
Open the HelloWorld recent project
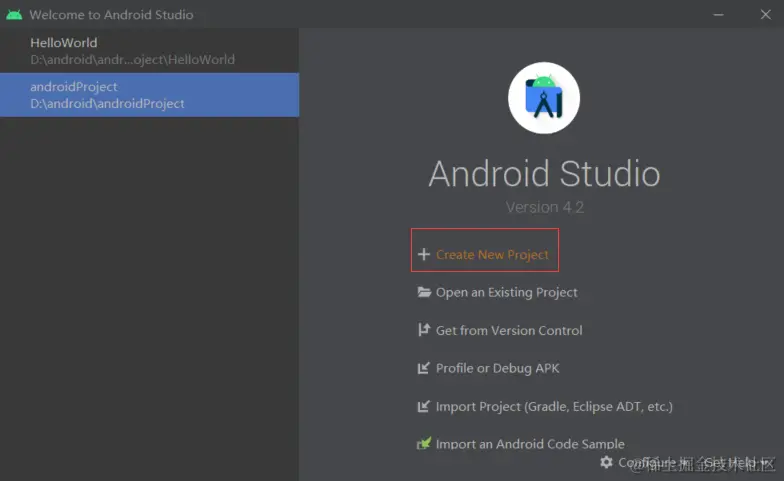click(150, 51)
